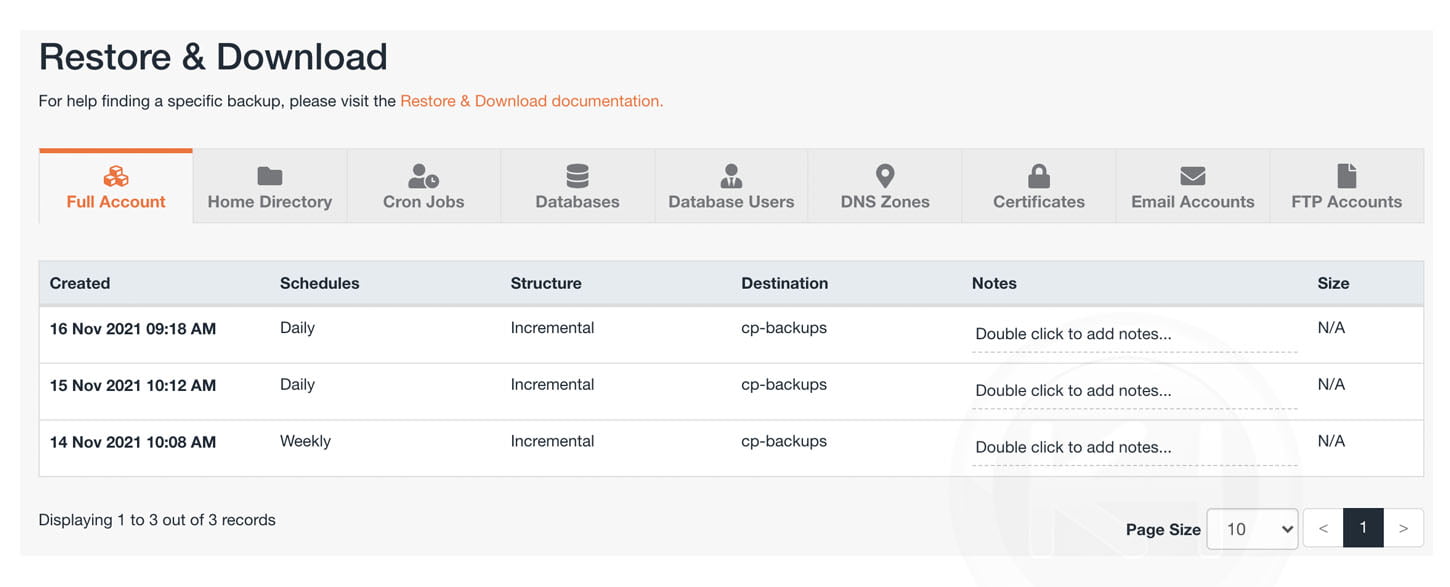Click the Certificates padlock icon
The width and height of the screenshot is (1450, 587).
click(x=1039, y=177)
